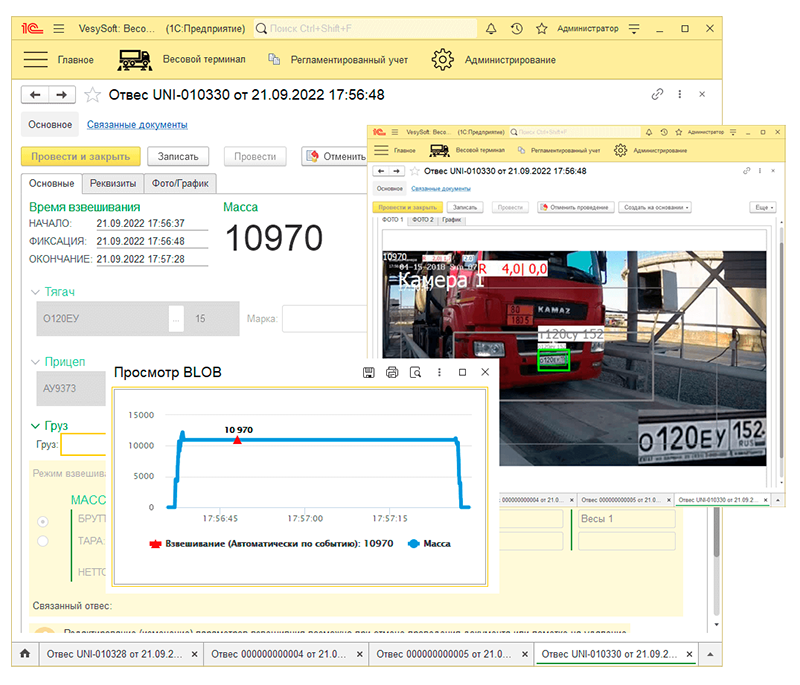Select the БРУТТО weighing mode radio button
Image resolution: width=800 pixels, height=685 pixels.
(x=42, y=521)
